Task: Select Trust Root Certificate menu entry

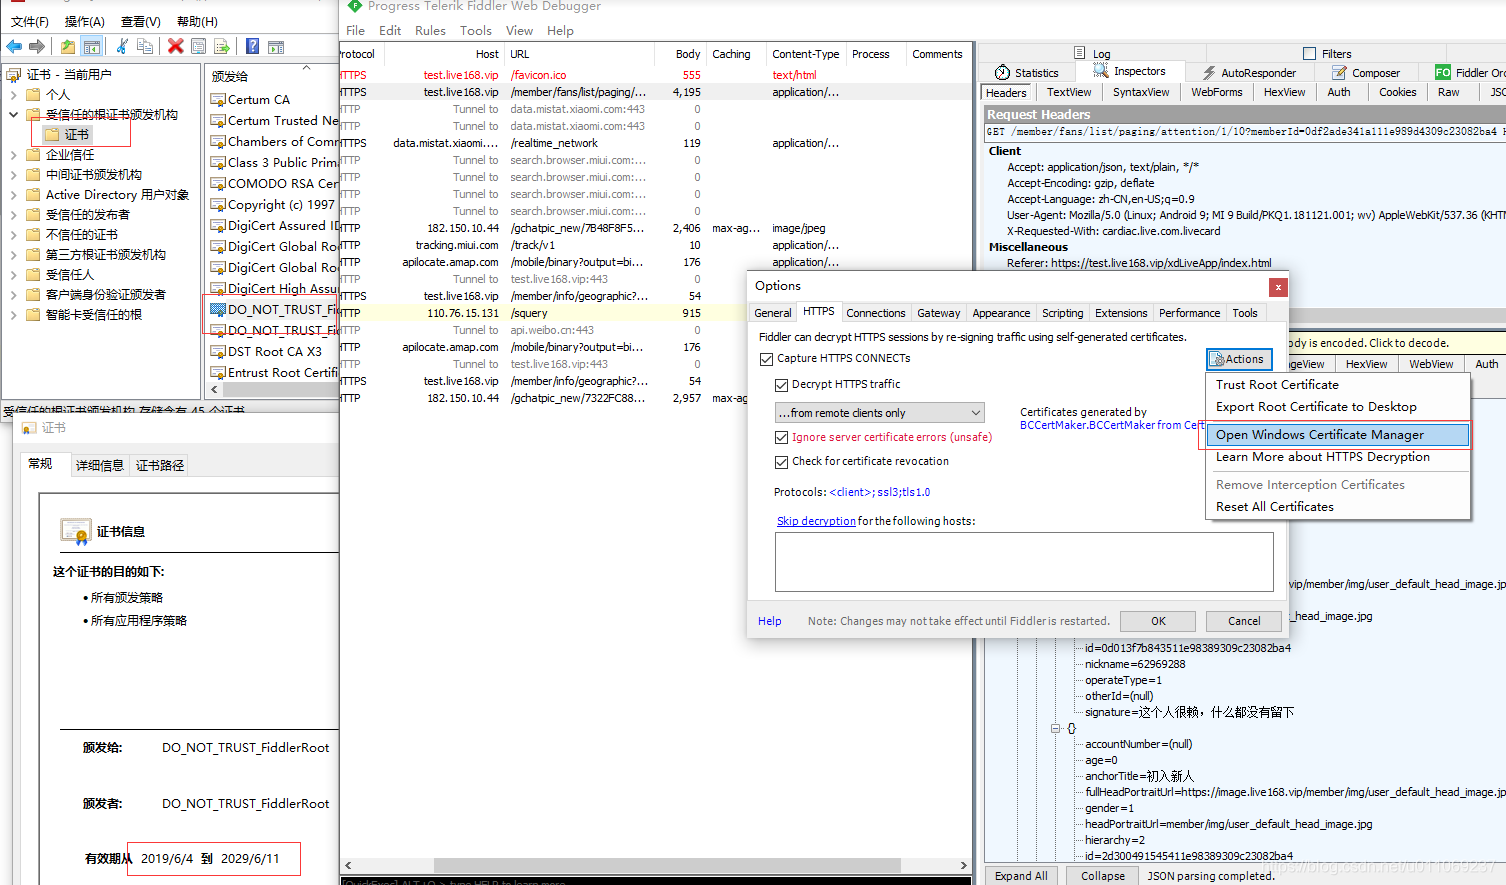Action: pyautogui.click(x=1277, y=385)
